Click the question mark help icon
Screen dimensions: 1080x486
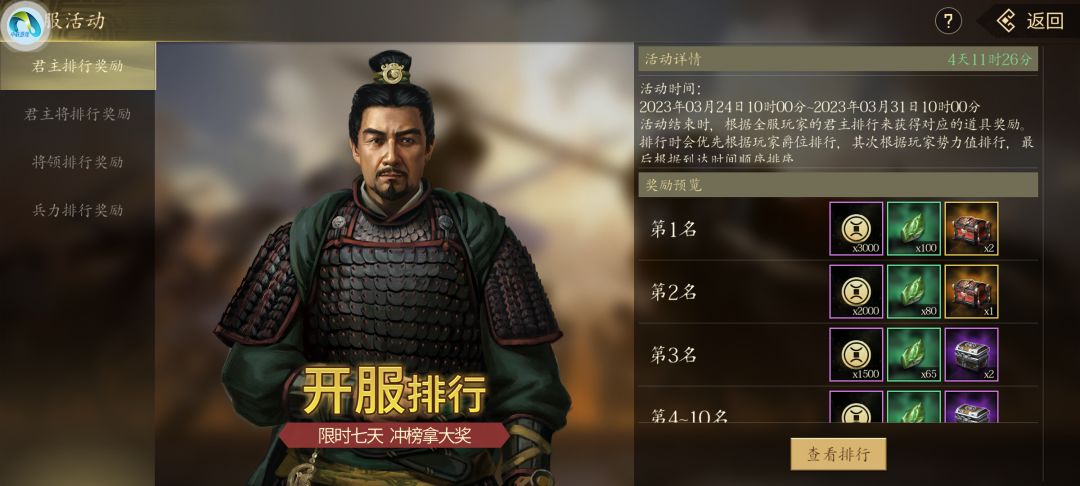[x=948, y=21]
